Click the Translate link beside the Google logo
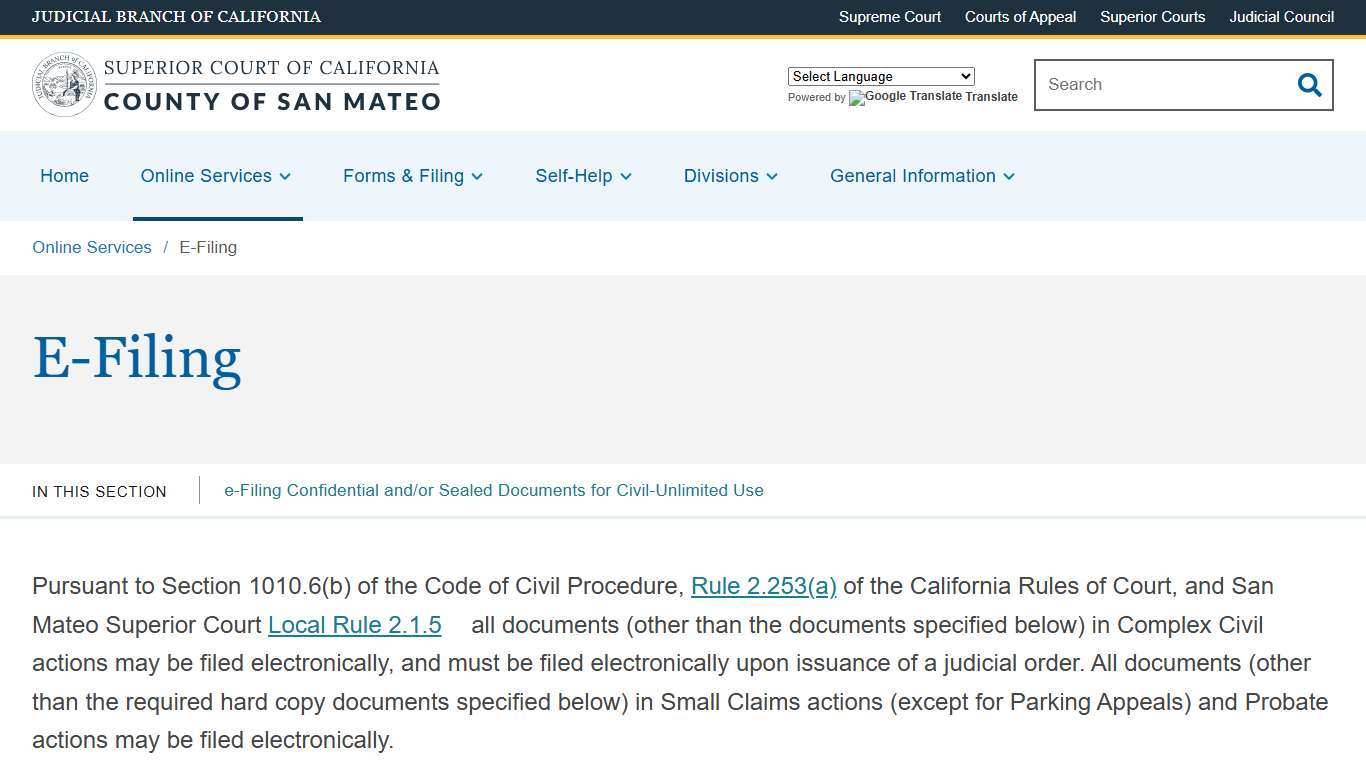 992,97
